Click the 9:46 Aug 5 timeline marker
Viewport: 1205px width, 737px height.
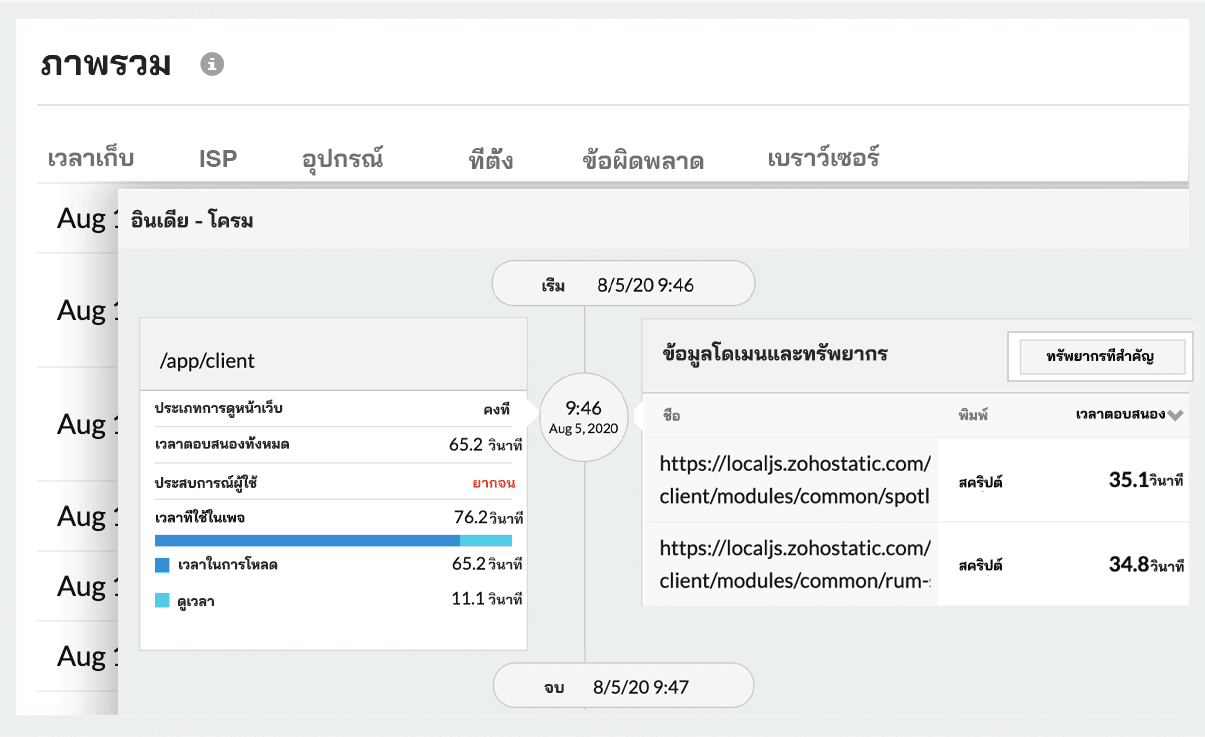(584, 416)
